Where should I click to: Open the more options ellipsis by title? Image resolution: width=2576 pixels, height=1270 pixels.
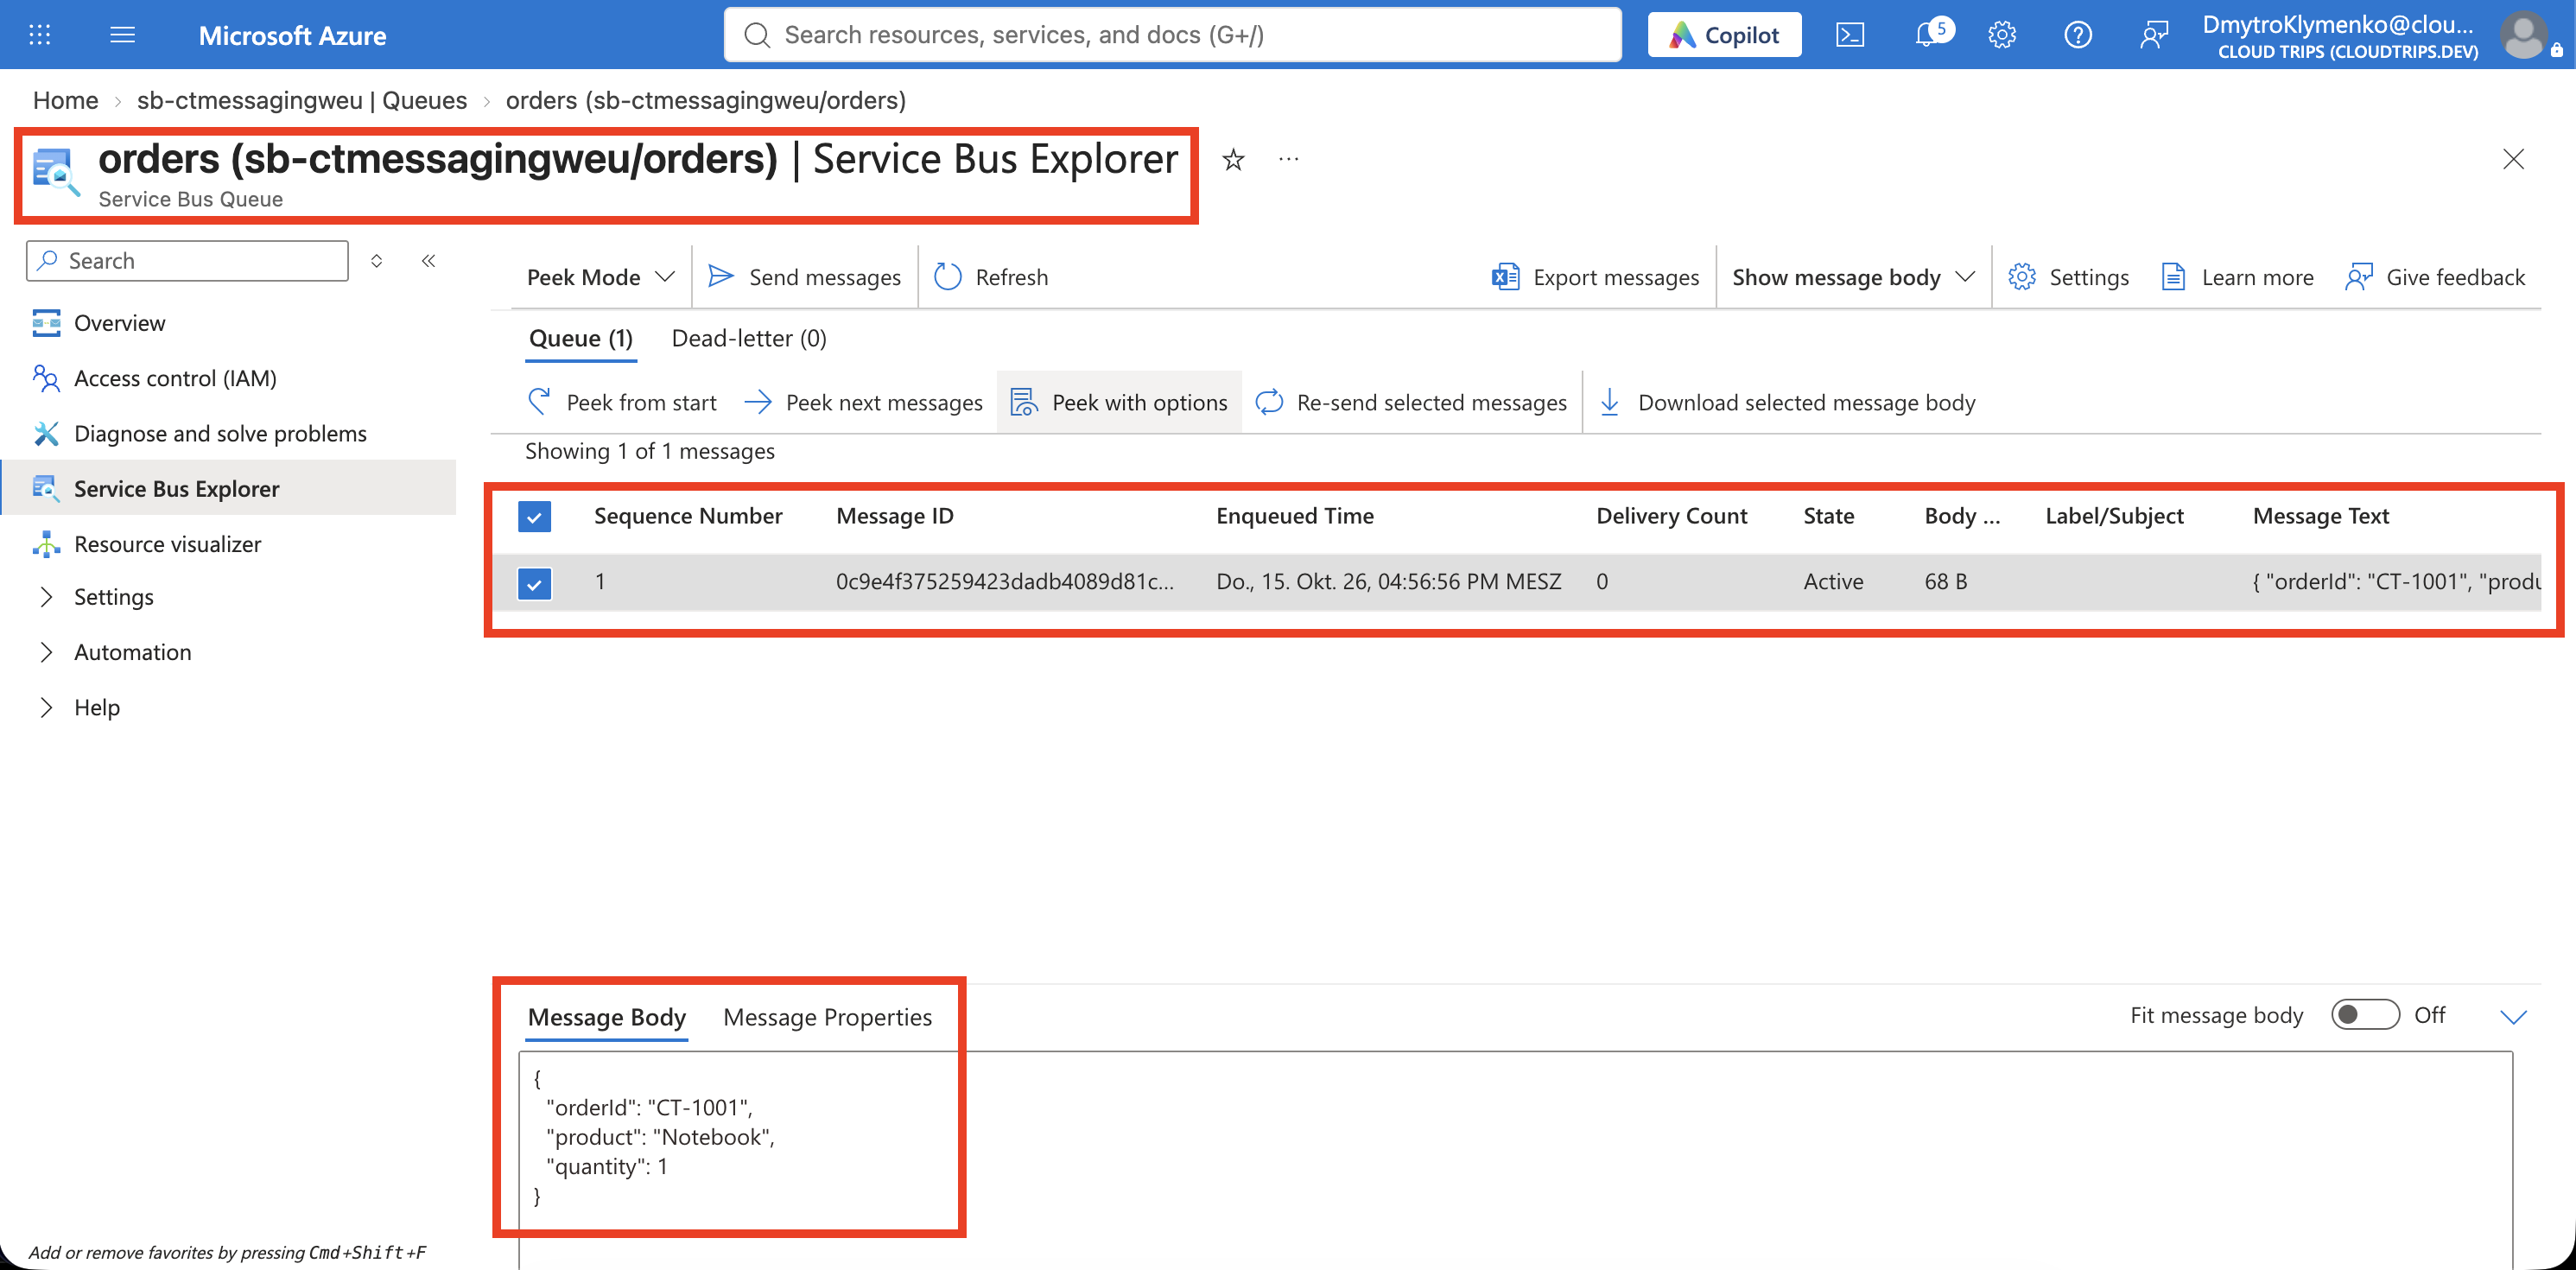coord(1288,159)
